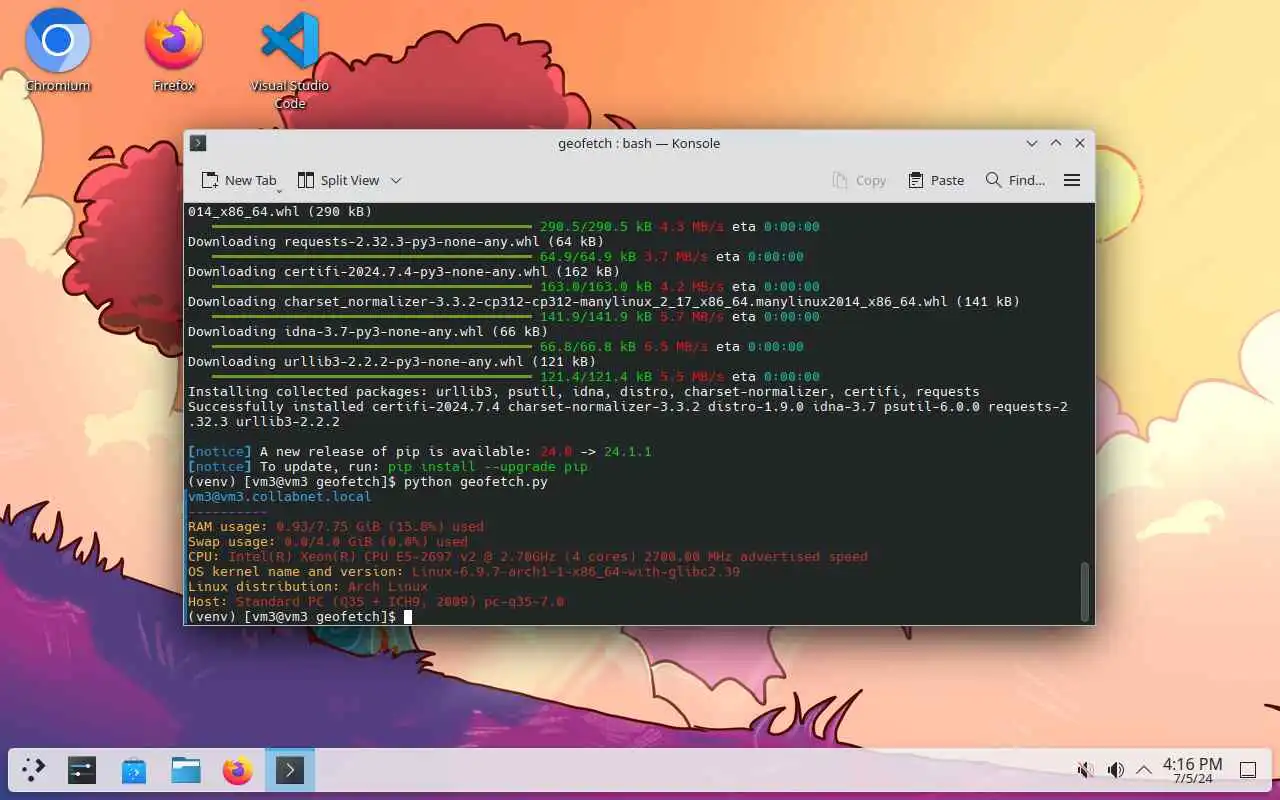The width and height of the screenshot is (1280, 800).
Task: Click 'pip install --upgrade pip' text
Action: tap(487, 466)
